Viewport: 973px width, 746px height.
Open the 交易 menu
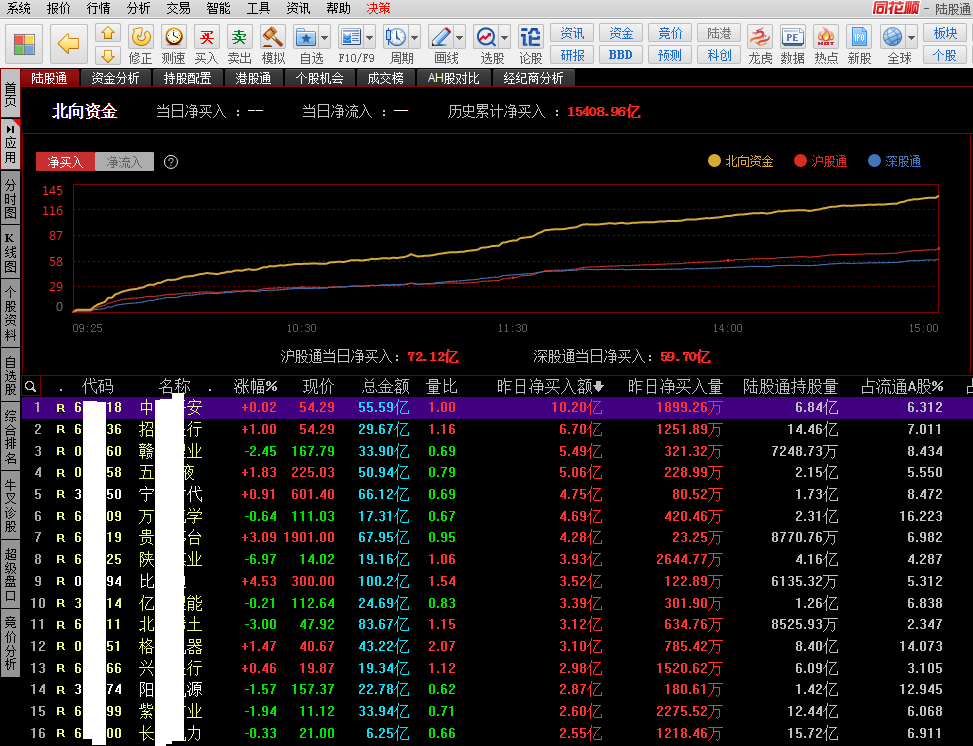click(x=179, y=8)
